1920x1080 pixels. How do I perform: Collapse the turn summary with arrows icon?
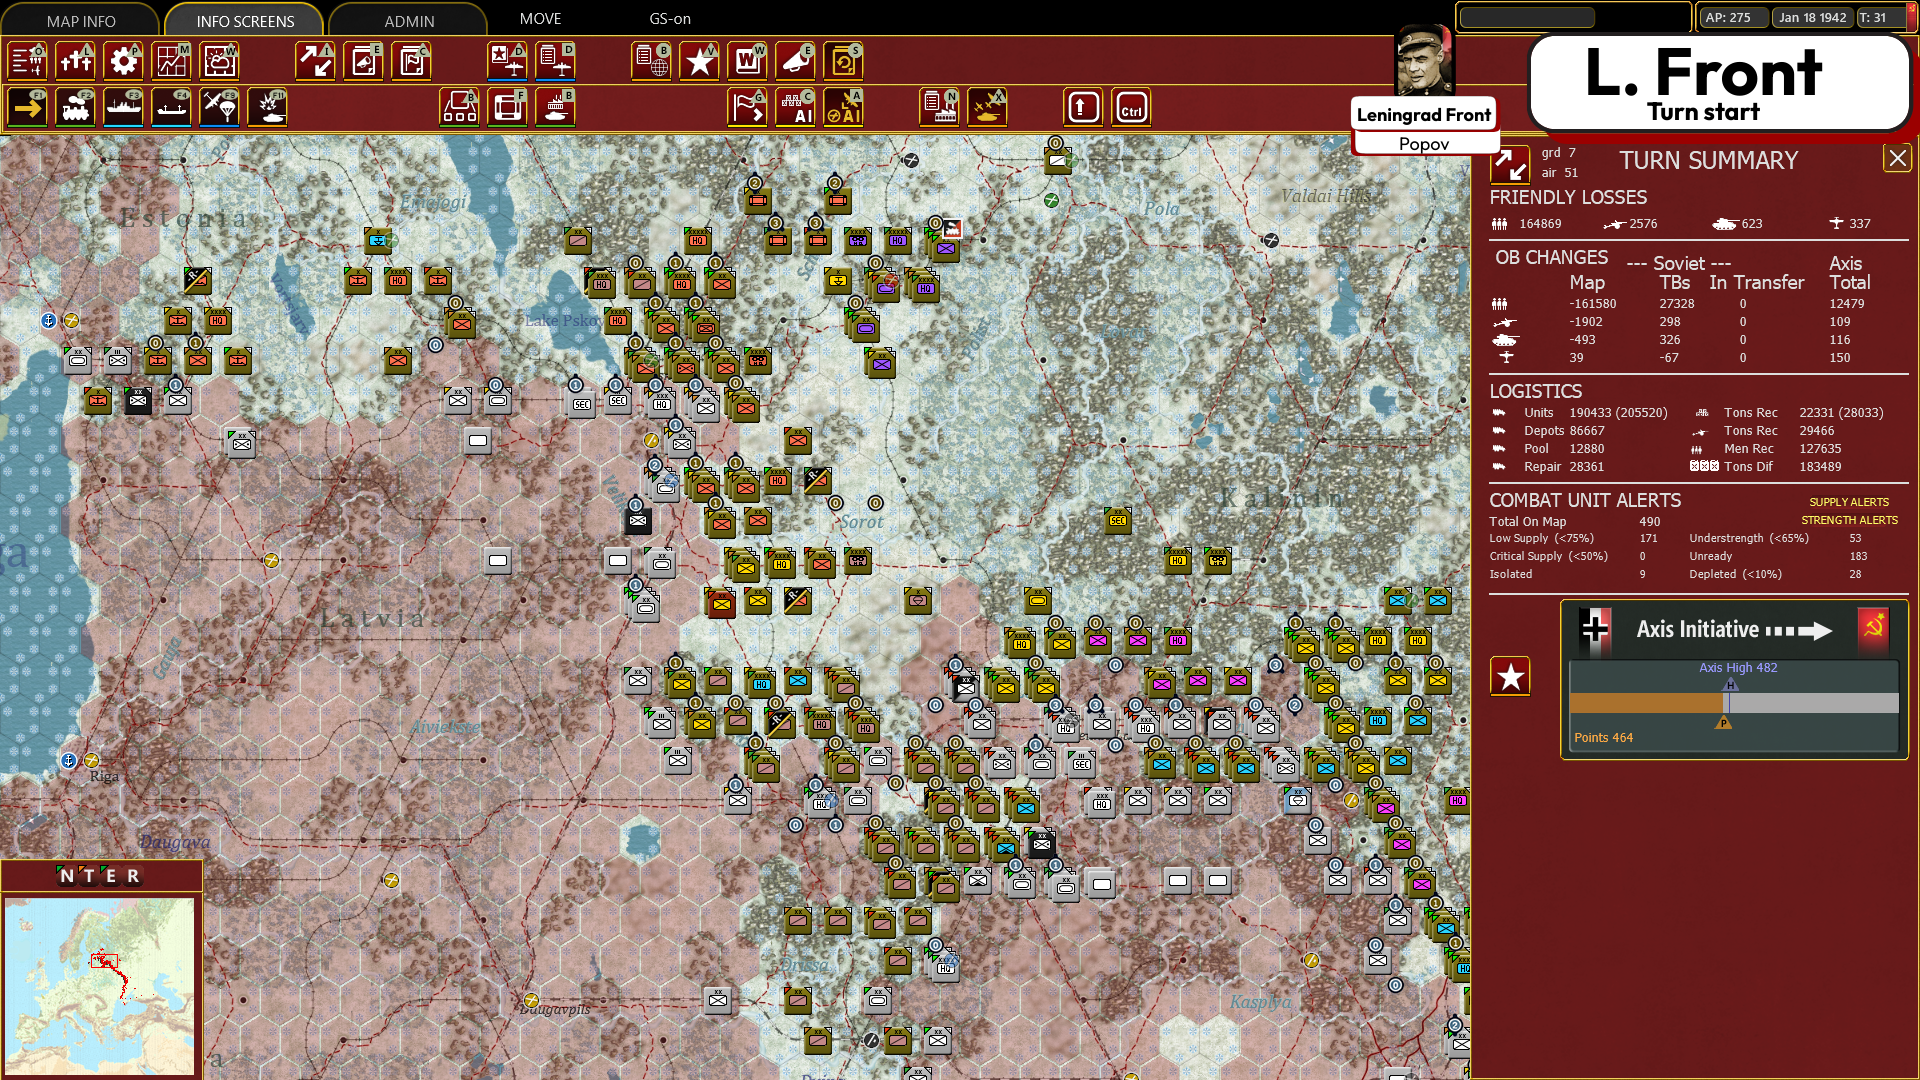[1509, 165]
